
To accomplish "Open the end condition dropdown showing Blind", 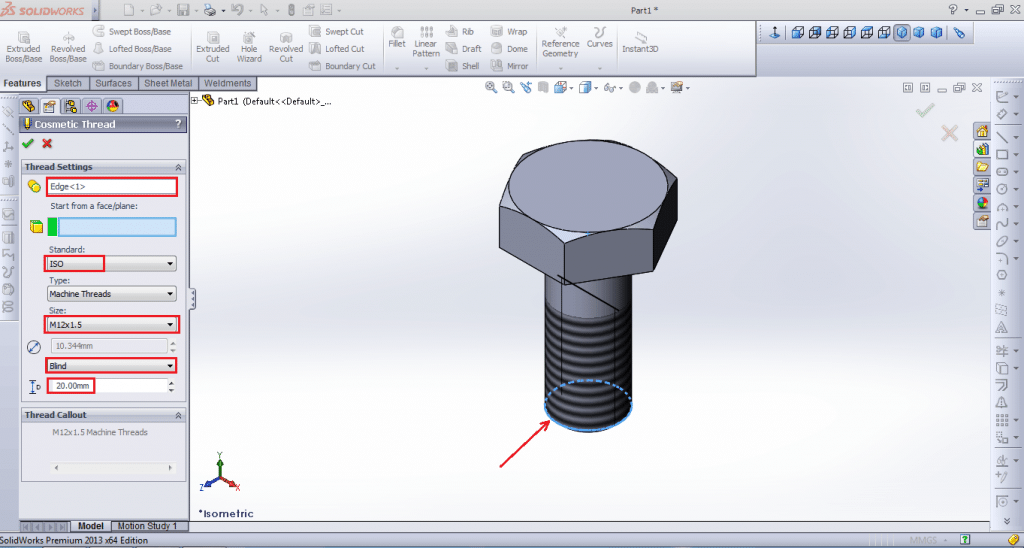I will [112, 366].
